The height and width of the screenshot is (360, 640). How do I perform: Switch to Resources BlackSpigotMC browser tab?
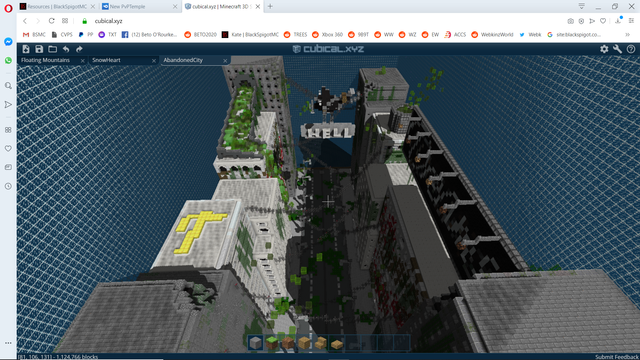click(57, 7)
